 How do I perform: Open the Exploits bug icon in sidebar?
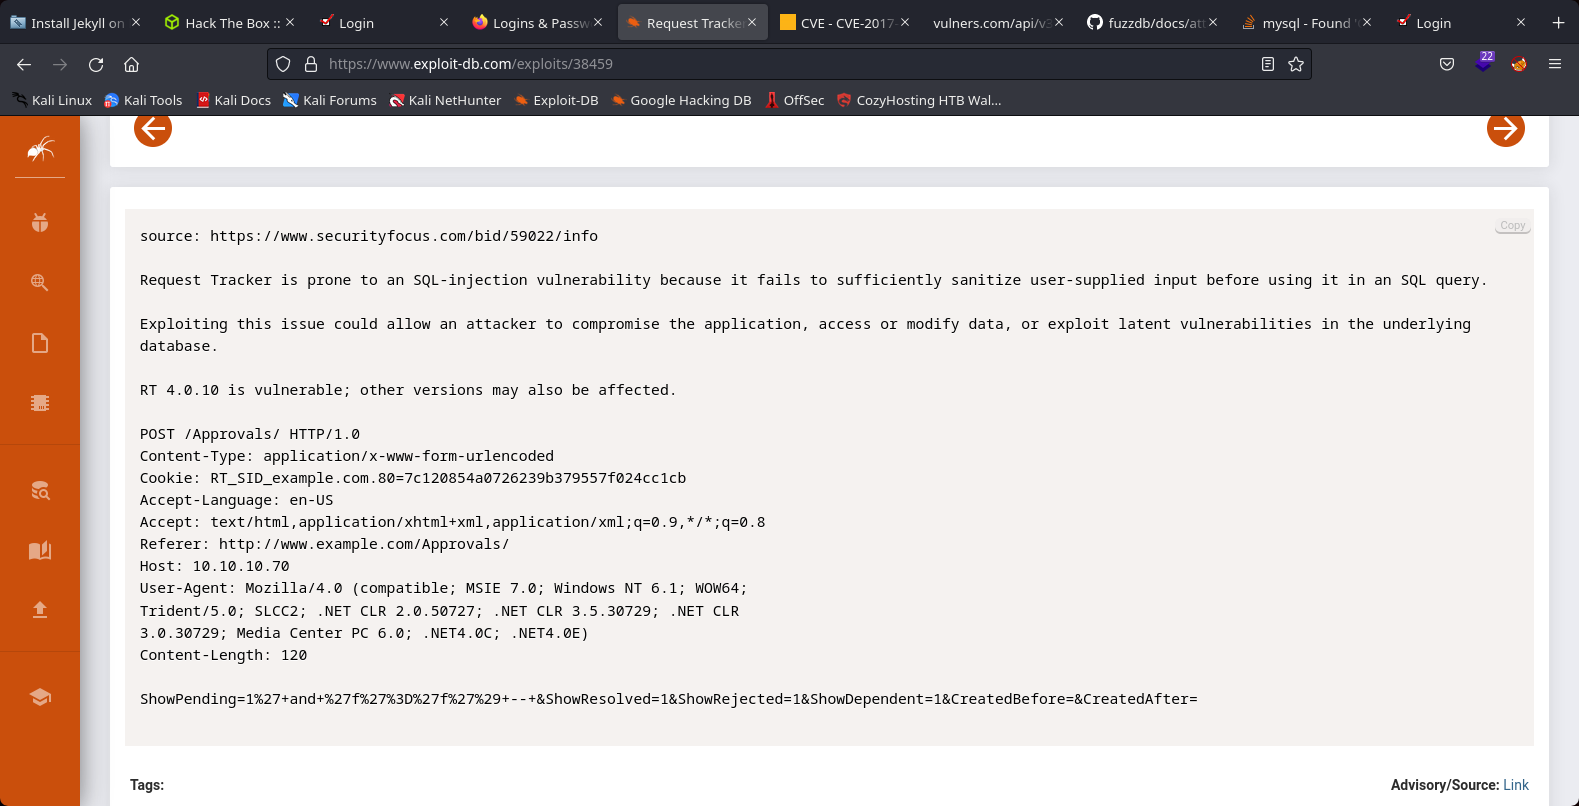tap(40, 223)
